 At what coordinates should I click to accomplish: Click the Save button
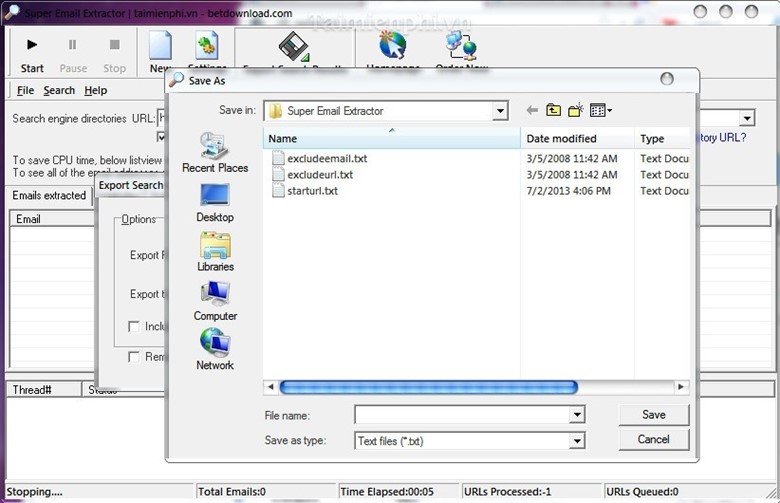click(654, 414)
